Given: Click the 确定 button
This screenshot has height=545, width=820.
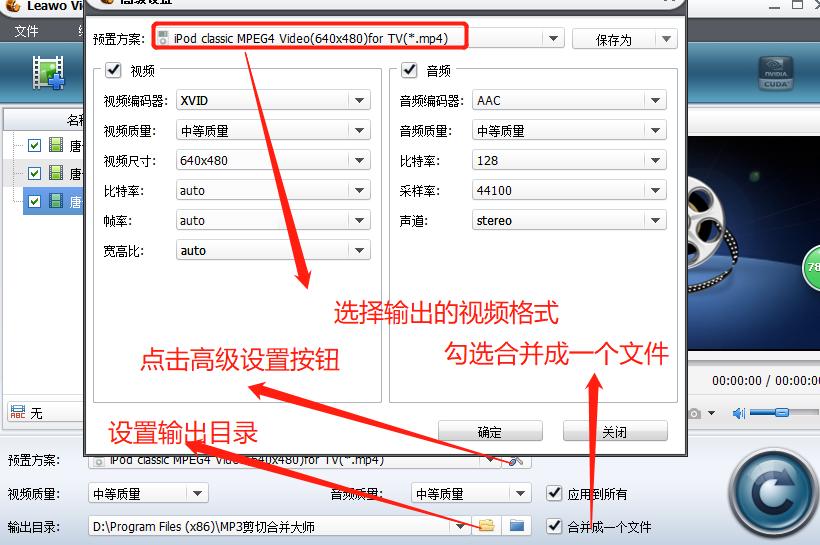Looking at the screenshot, I should click(x=490, y=432).
